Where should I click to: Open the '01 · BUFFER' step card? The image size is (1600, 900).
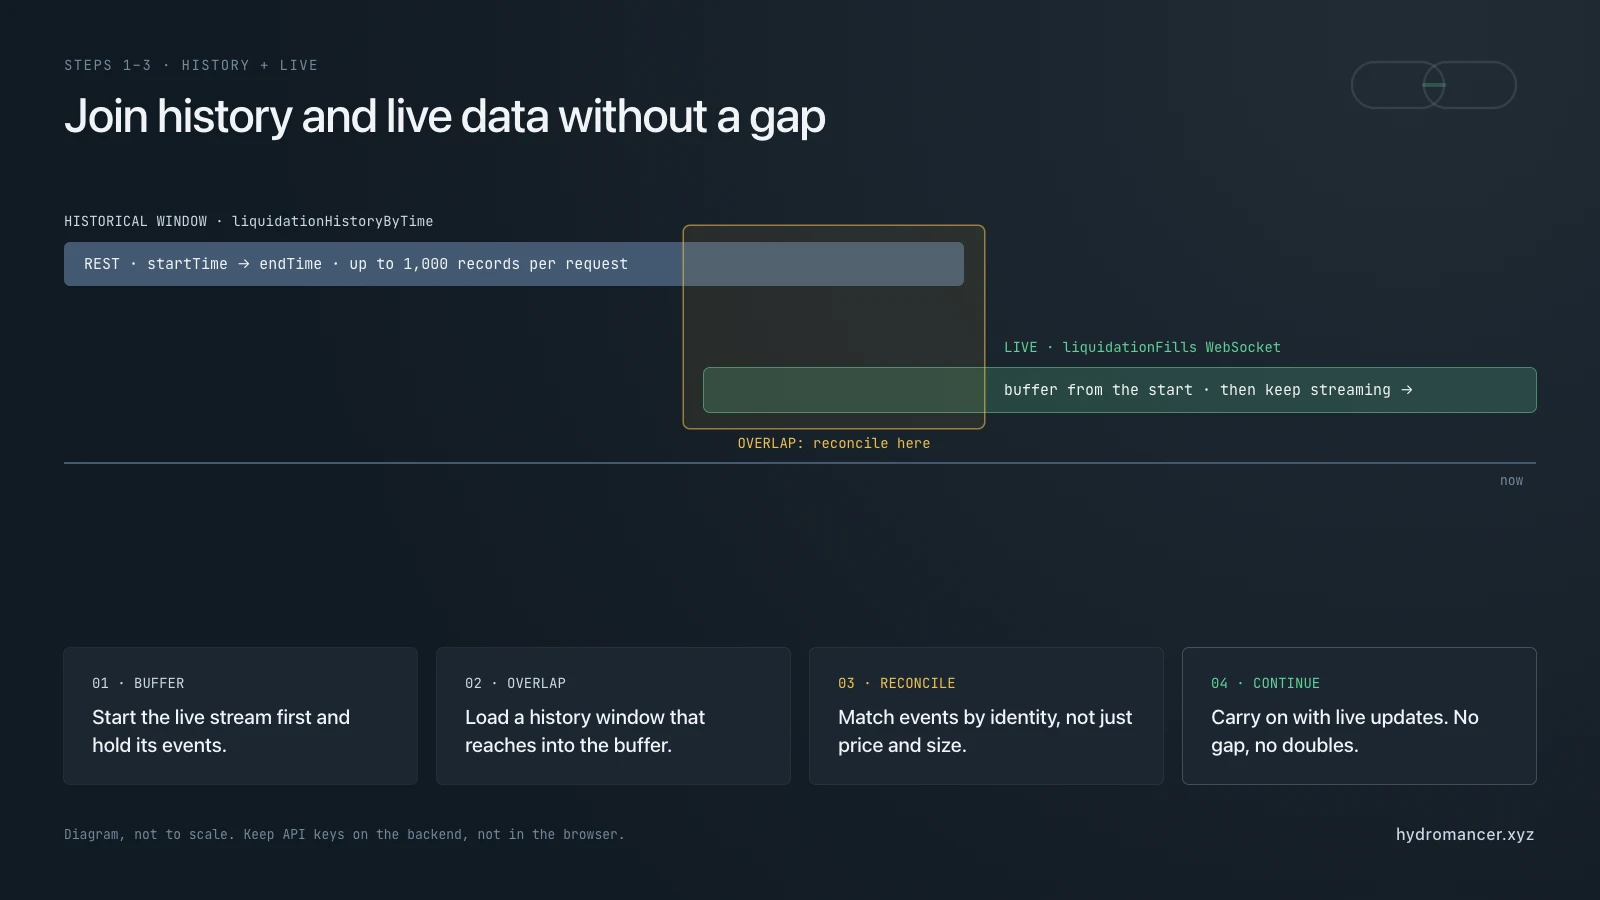point(240,716)
